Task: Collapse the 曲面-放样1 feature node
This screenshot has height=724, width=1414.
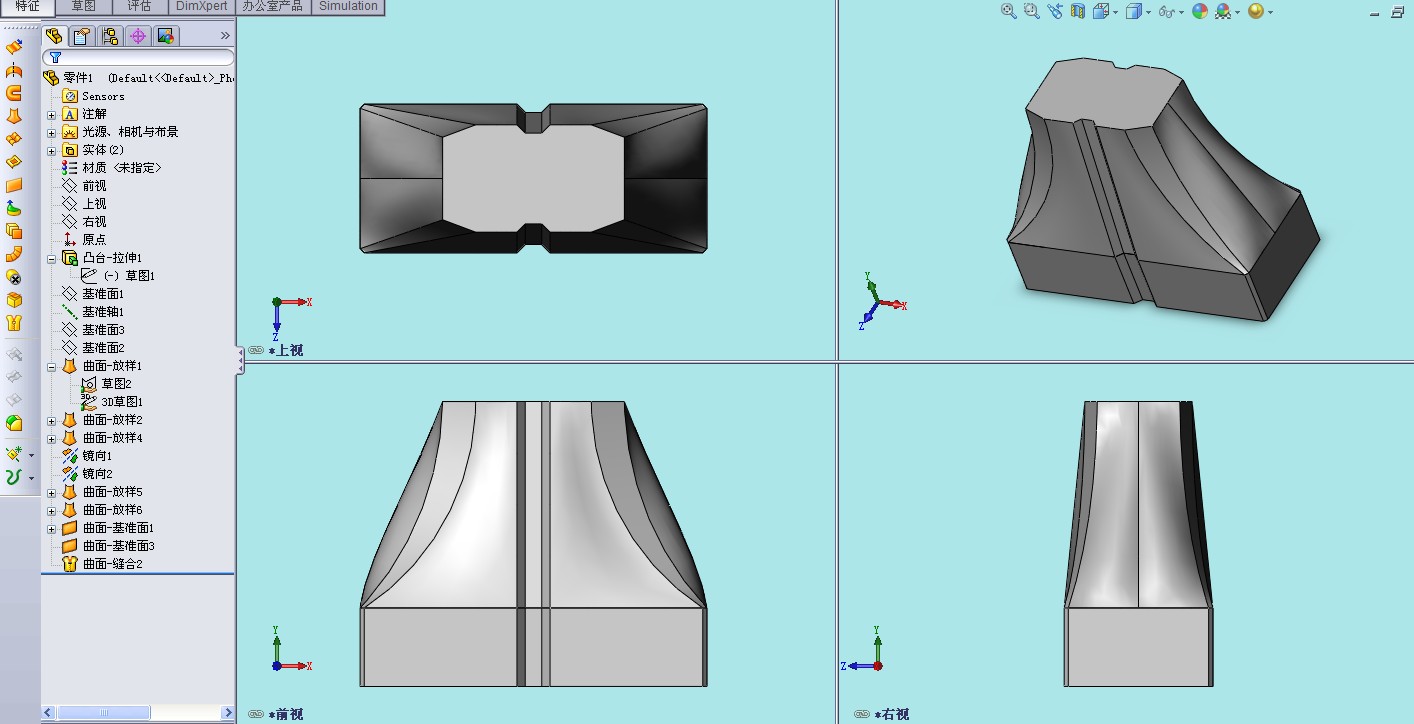Action: pyautogui.click(x=52, y=366)
